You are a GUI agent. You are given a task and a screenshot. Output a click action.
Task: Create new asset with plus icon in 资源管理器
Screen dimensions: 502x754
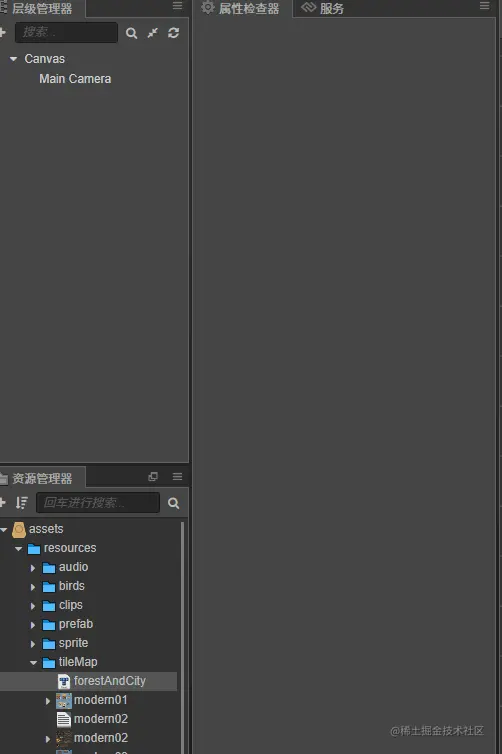(2, 503)
